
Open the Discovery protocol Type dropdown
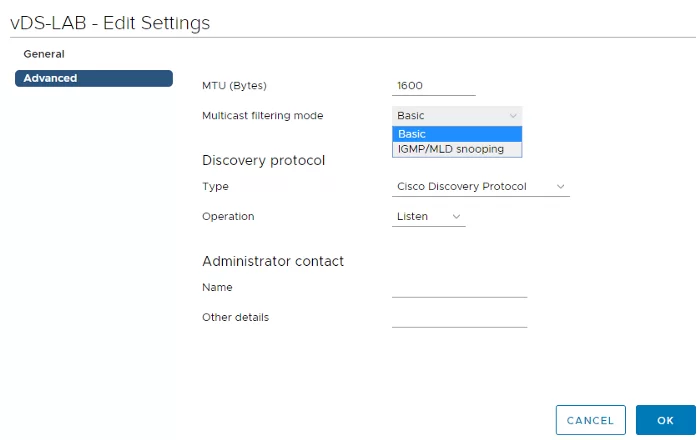[481, 187]
